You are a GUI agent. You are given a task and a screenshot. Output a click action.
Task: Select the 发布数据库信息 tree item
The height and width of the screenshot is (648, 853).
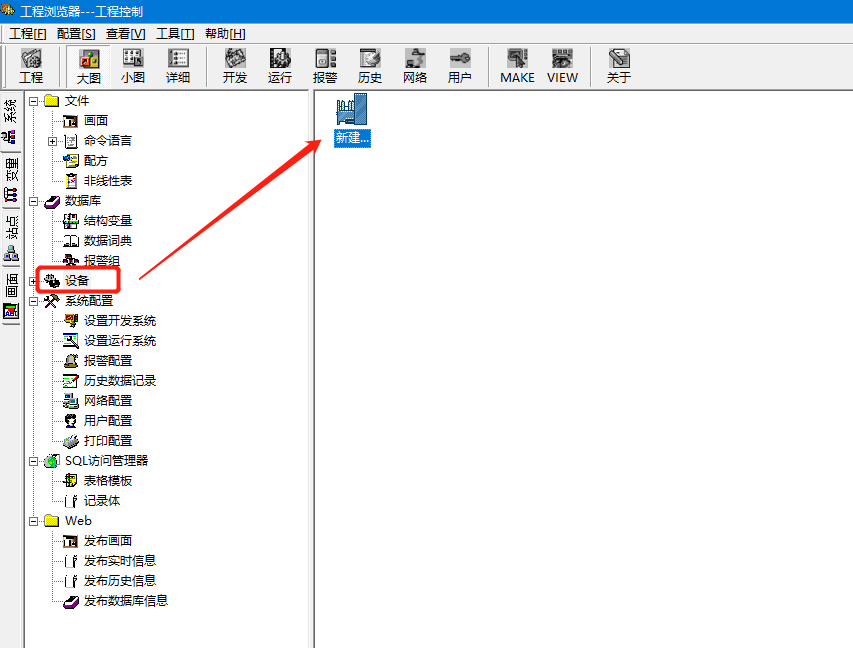(126, 601)
